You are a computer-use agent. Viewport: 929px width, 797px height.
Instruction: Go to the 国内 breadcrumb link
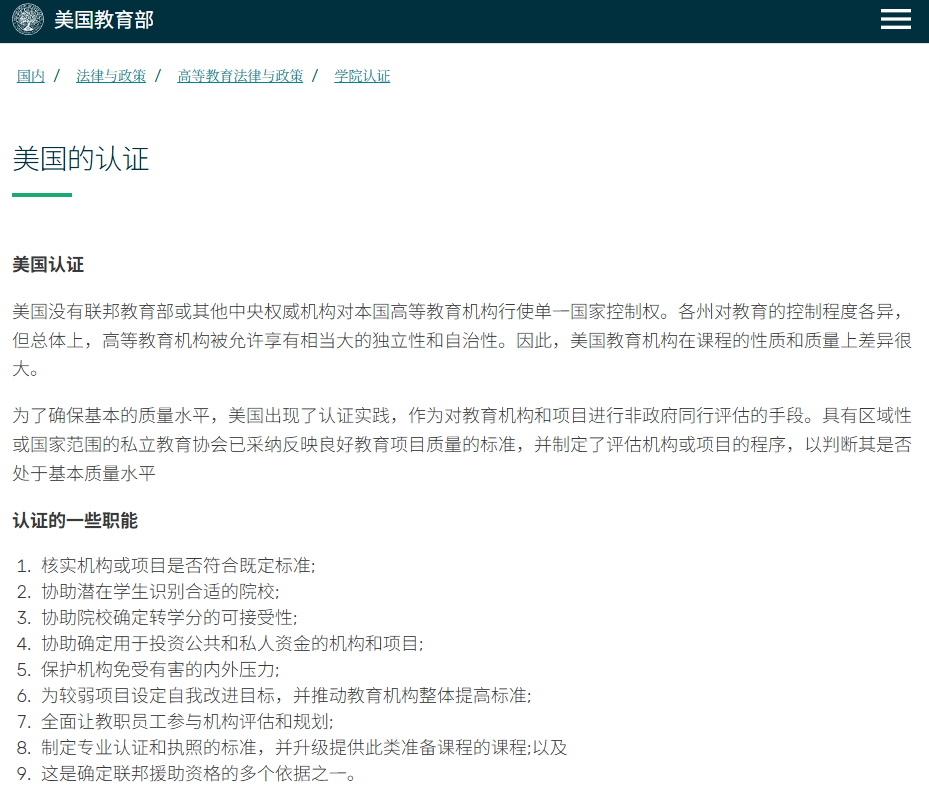pos(31,76)
